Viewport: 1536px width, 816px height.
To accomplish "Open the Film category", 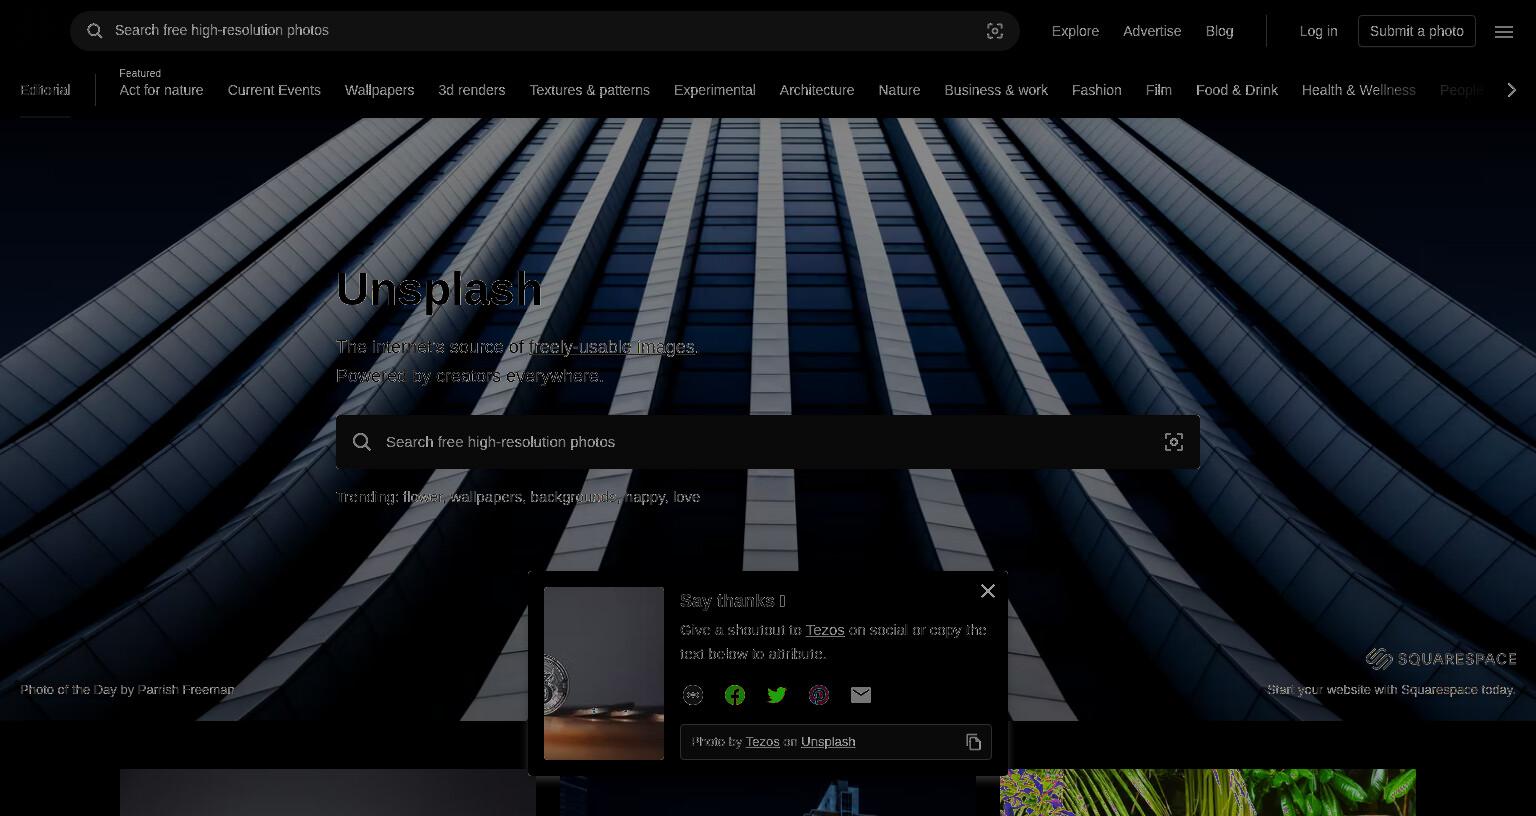I will (1159, 90).
